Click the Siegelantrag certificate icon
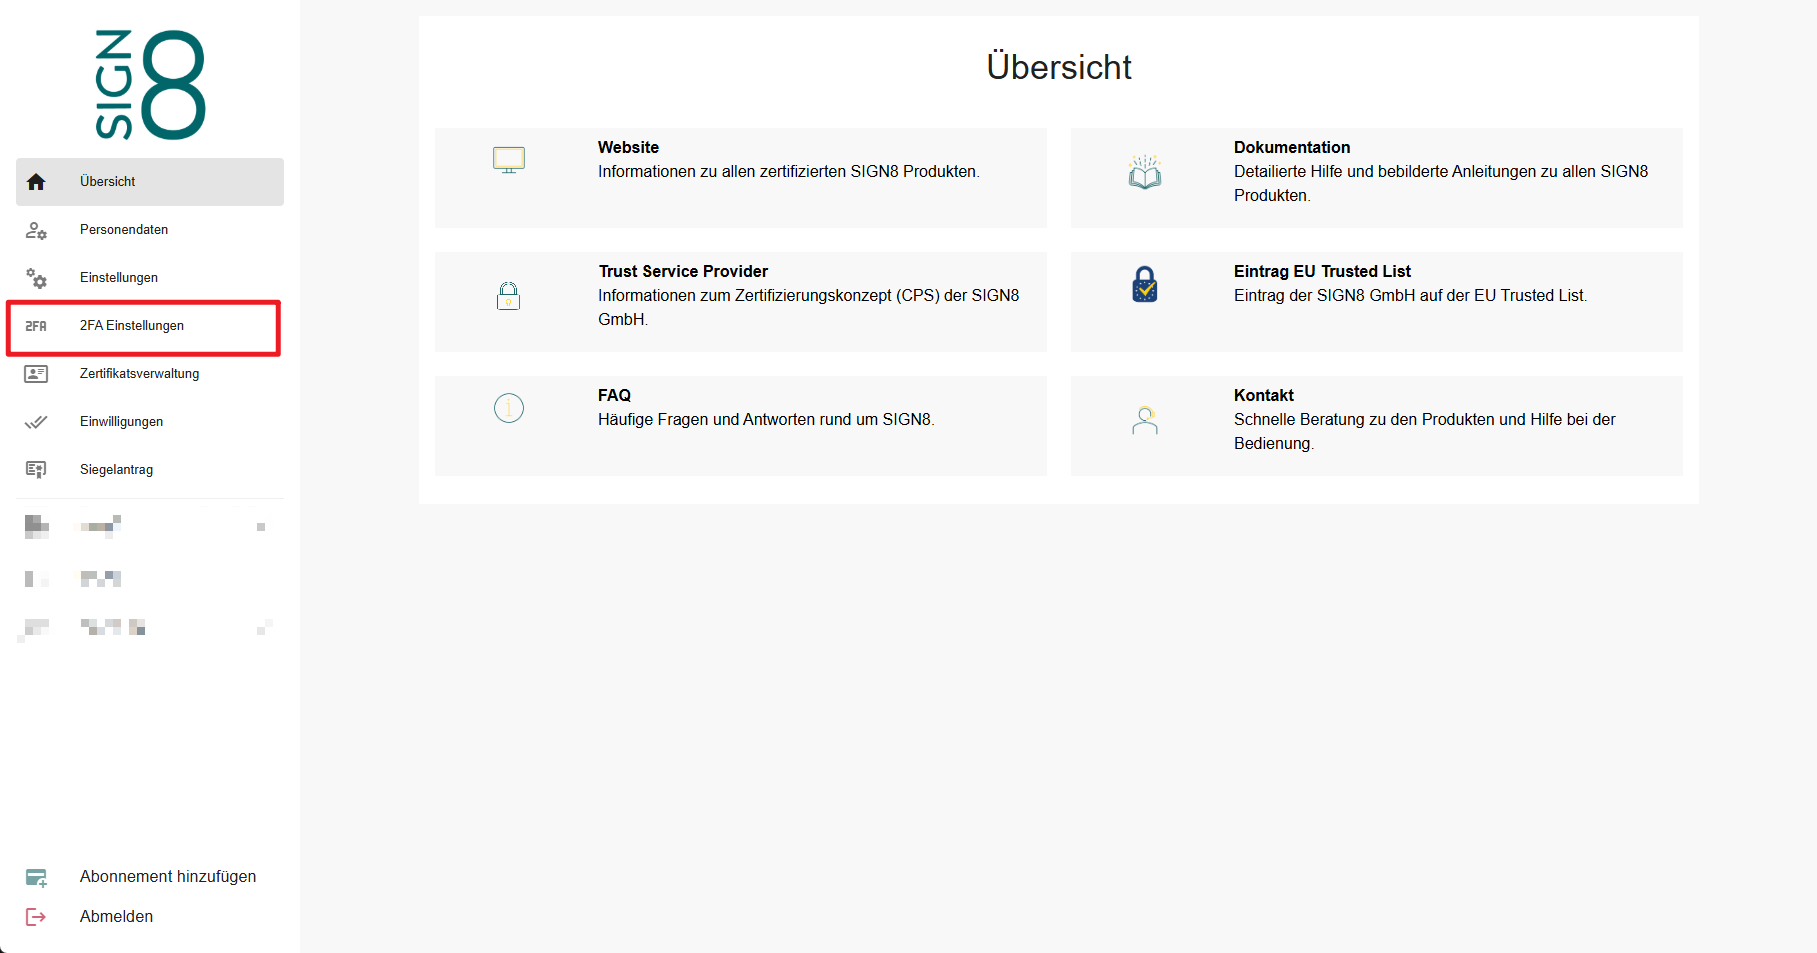The height and width of the screenshot is (953, 1817). coord(36,470)
